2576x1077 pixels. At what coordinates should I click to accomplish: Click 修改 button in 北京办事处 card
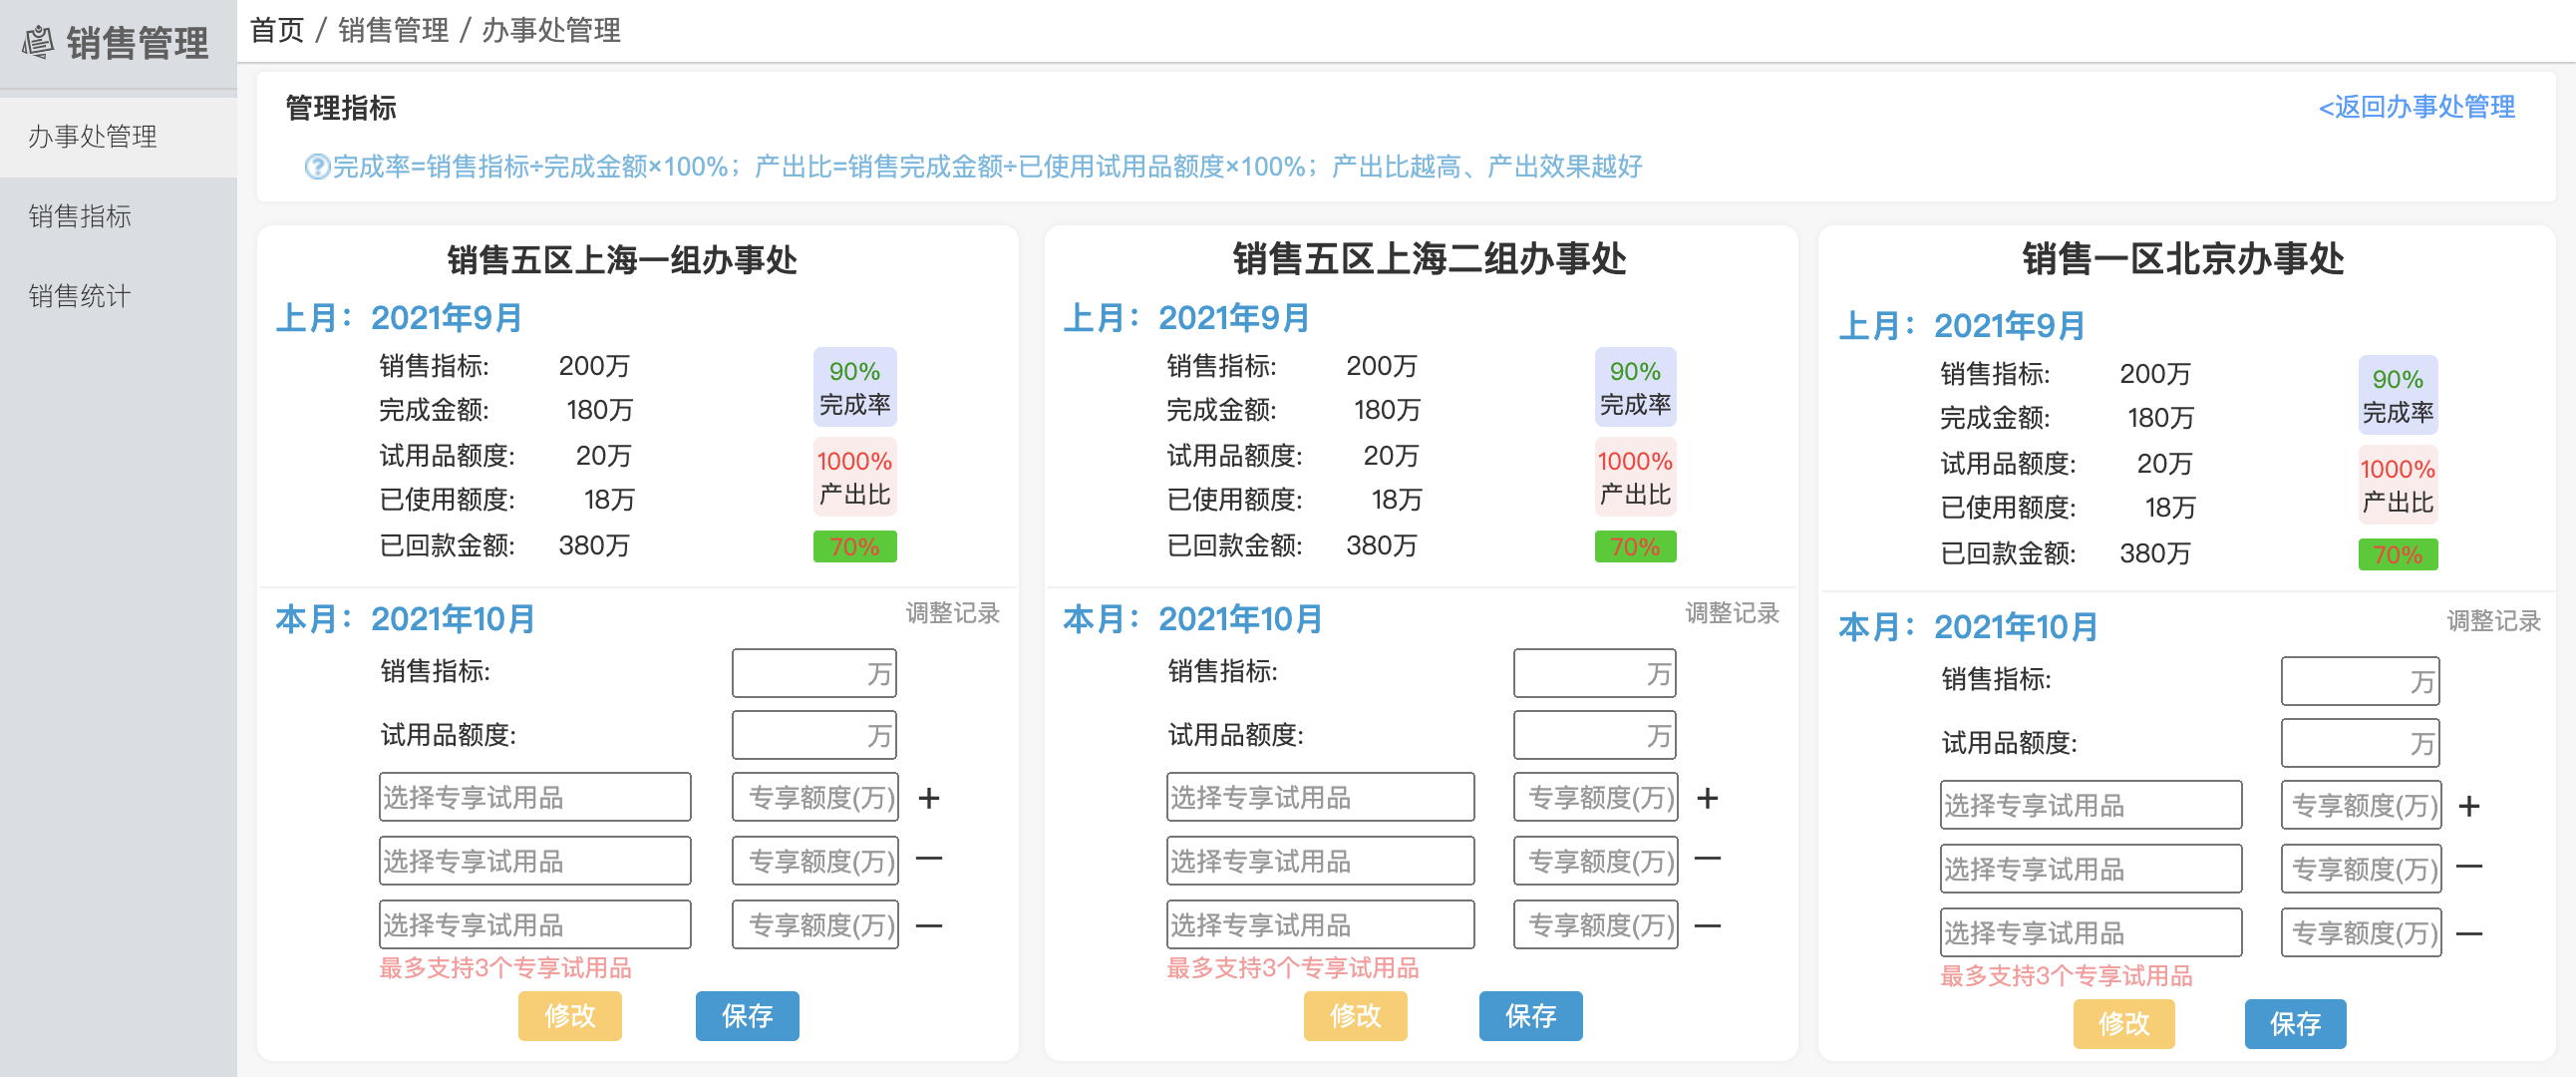coord(2124,1024)
